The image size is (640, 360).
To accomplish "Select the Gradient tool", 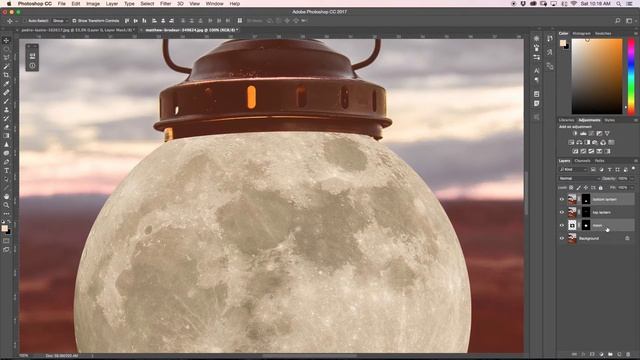I will [x=6, y=136].
